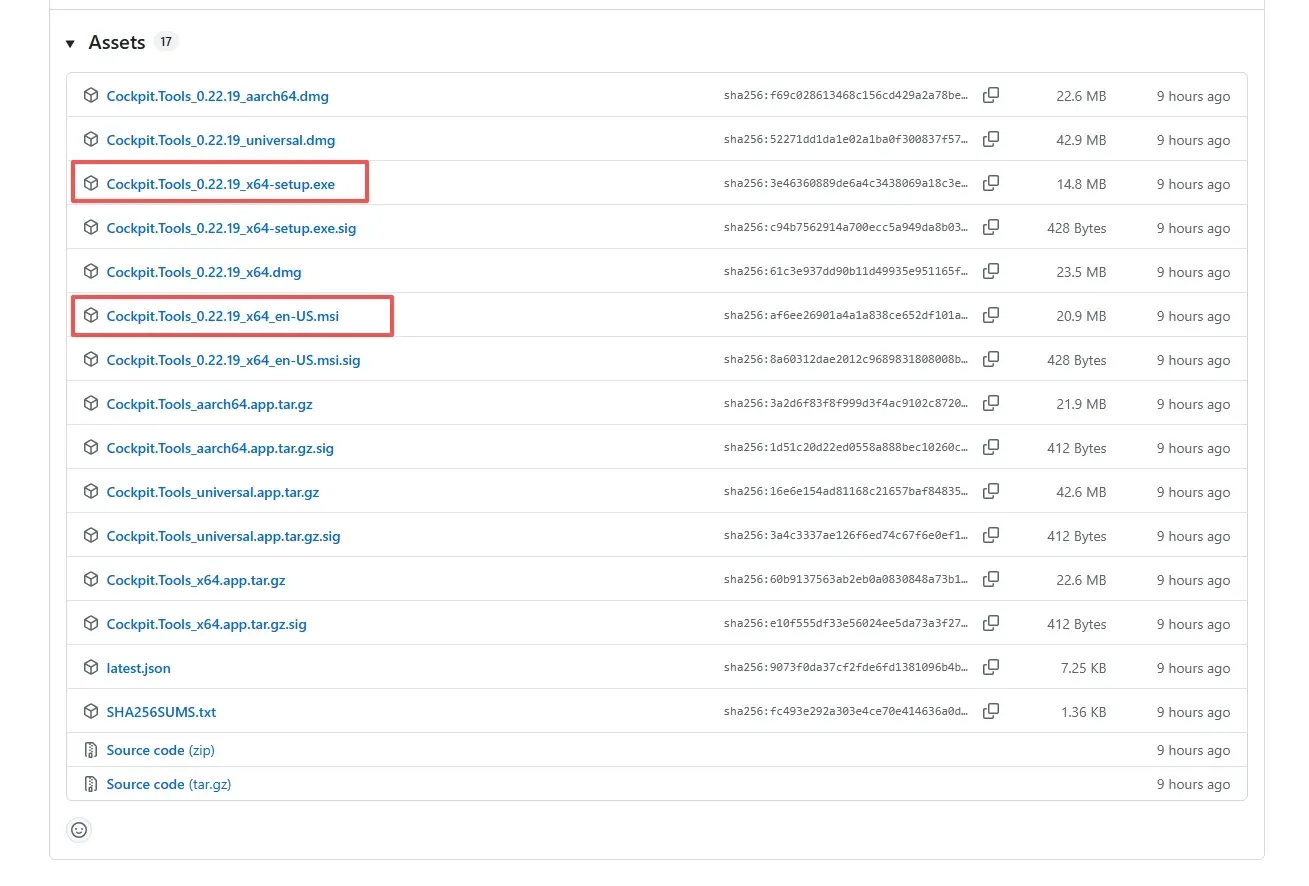Open the latest.json file link

click(x=139, y=669)
